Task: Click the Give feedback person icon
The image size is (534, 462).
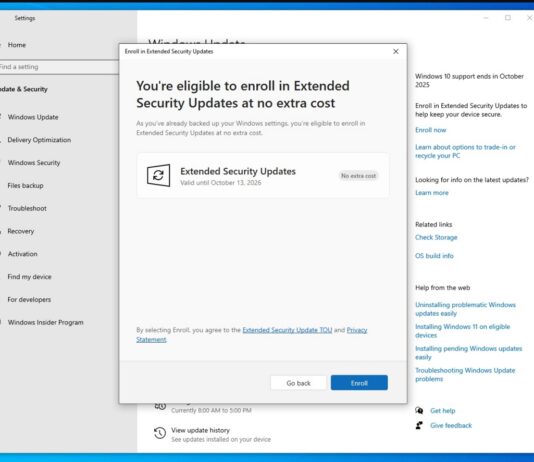Action: click(x=419, y=425)
